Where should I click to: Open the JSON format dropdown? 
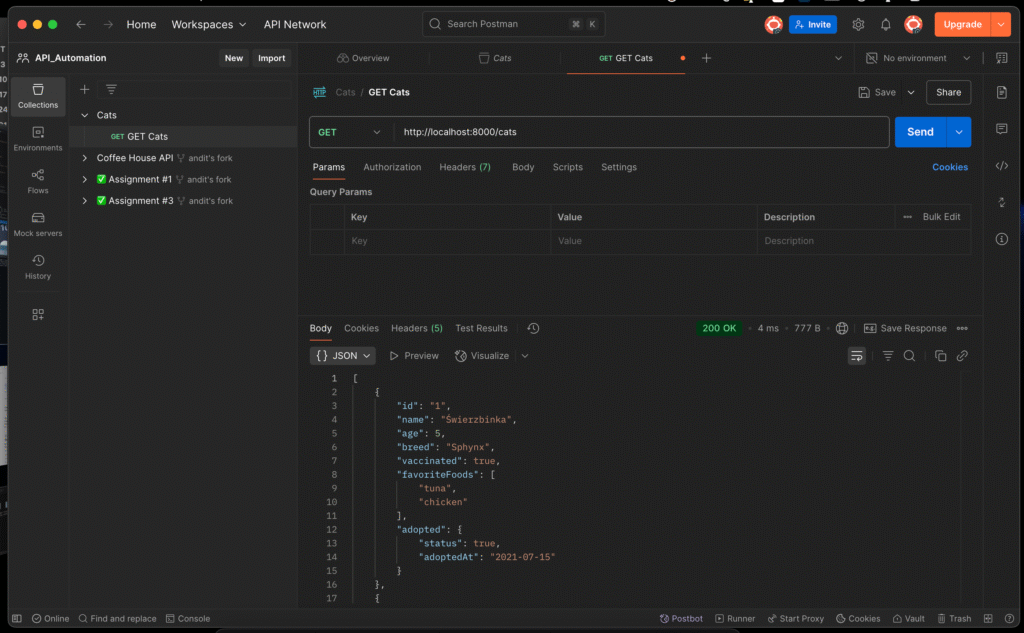pos(343,356)
